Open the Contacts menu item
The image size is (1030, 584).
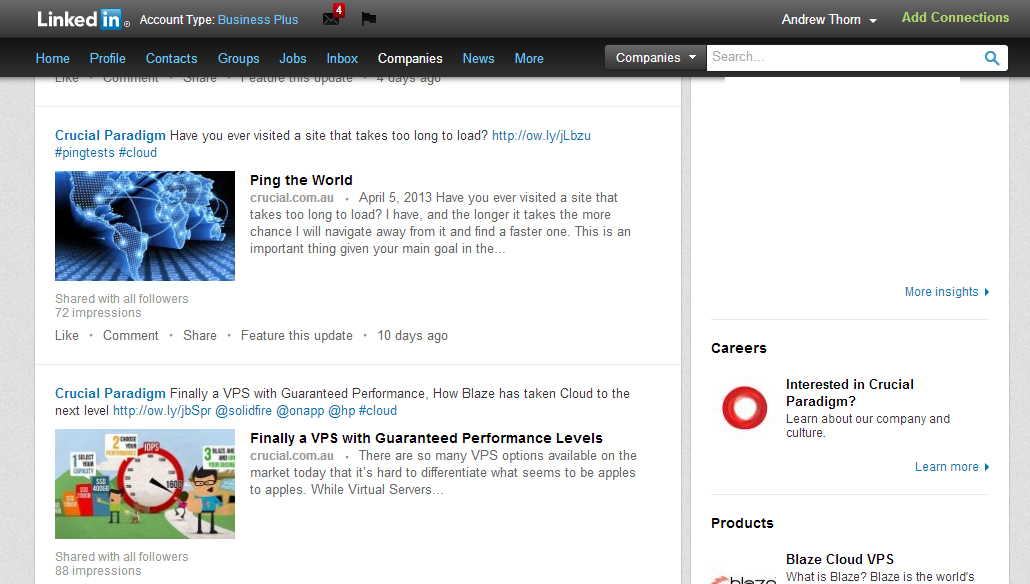(171, 58)
